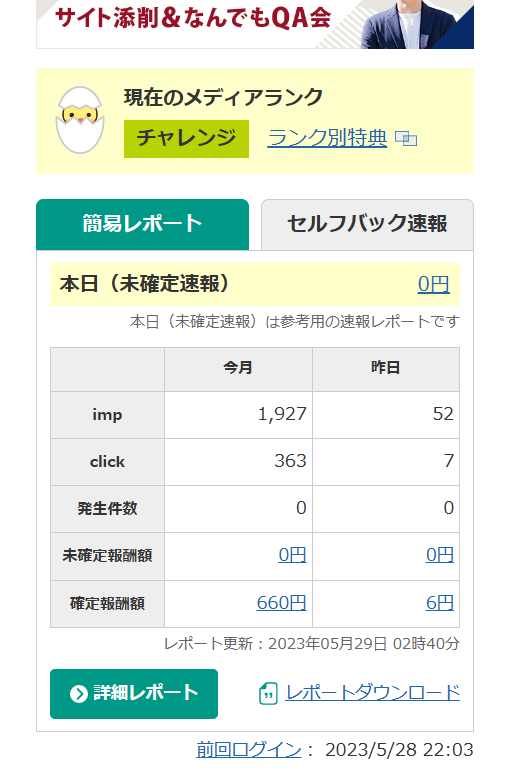Open 未確定報酬額 0円 for 昨日
The width and height of the screenshot is (507, 774).
[x=439, y=555]
